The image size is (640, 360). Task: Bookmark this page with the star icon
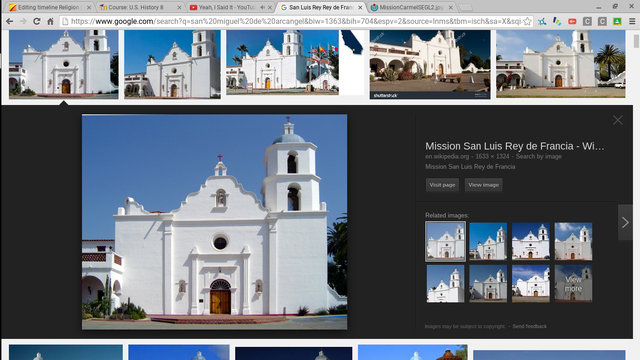click(x=527, y=21)
